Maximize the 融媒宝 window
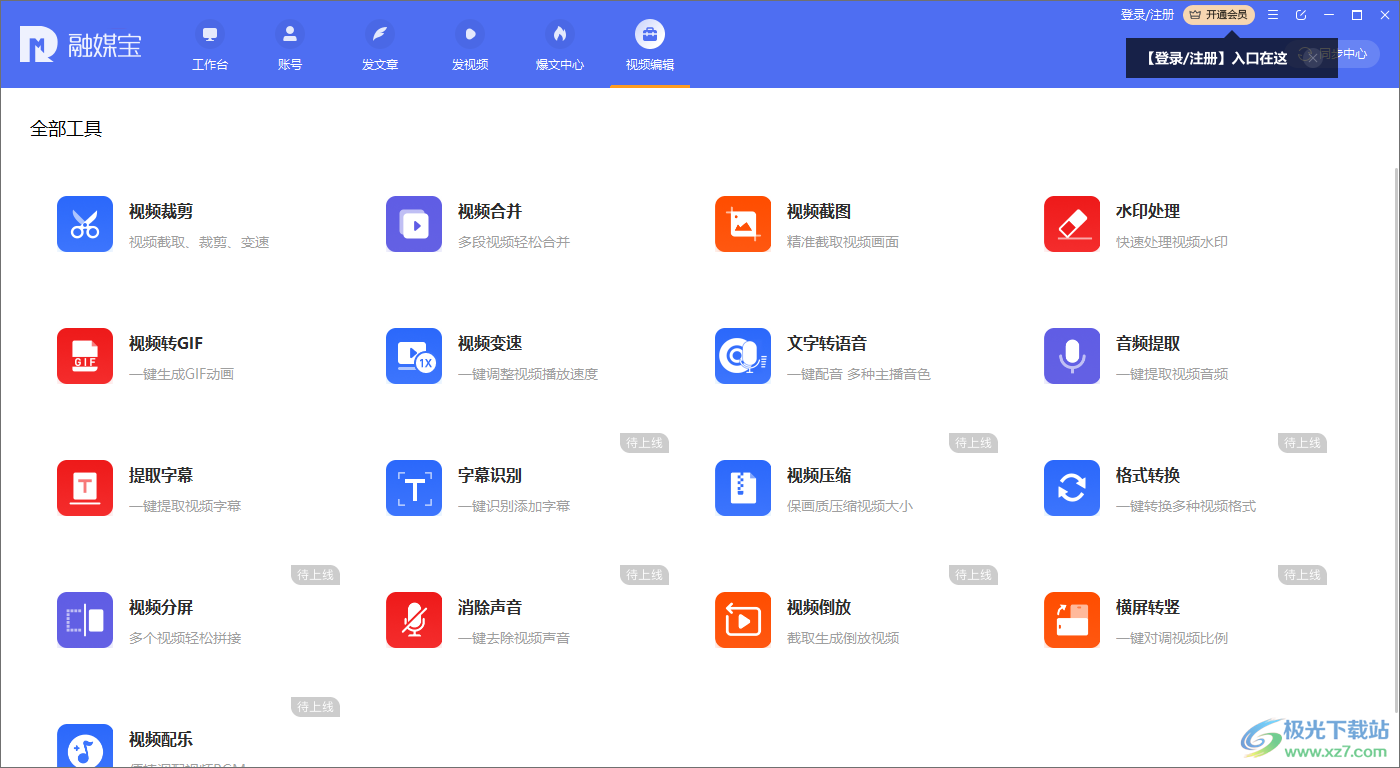This screenshot has width=1400, height=768. click(1357, 15)
